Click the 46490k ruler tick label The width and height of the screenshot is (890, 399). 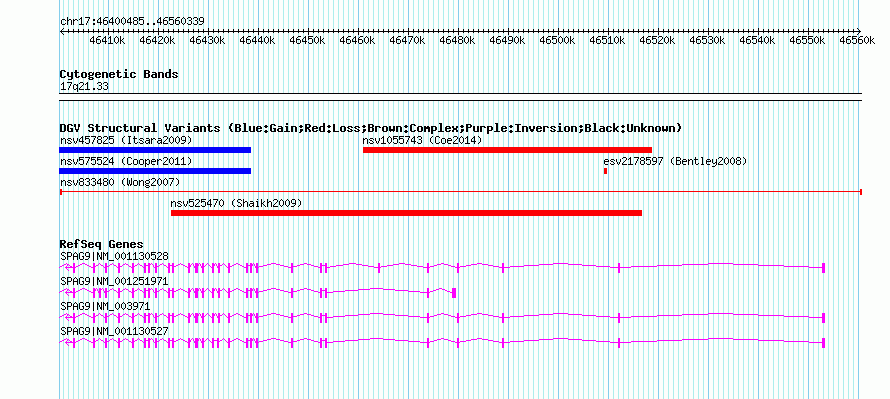coord(507,41)
